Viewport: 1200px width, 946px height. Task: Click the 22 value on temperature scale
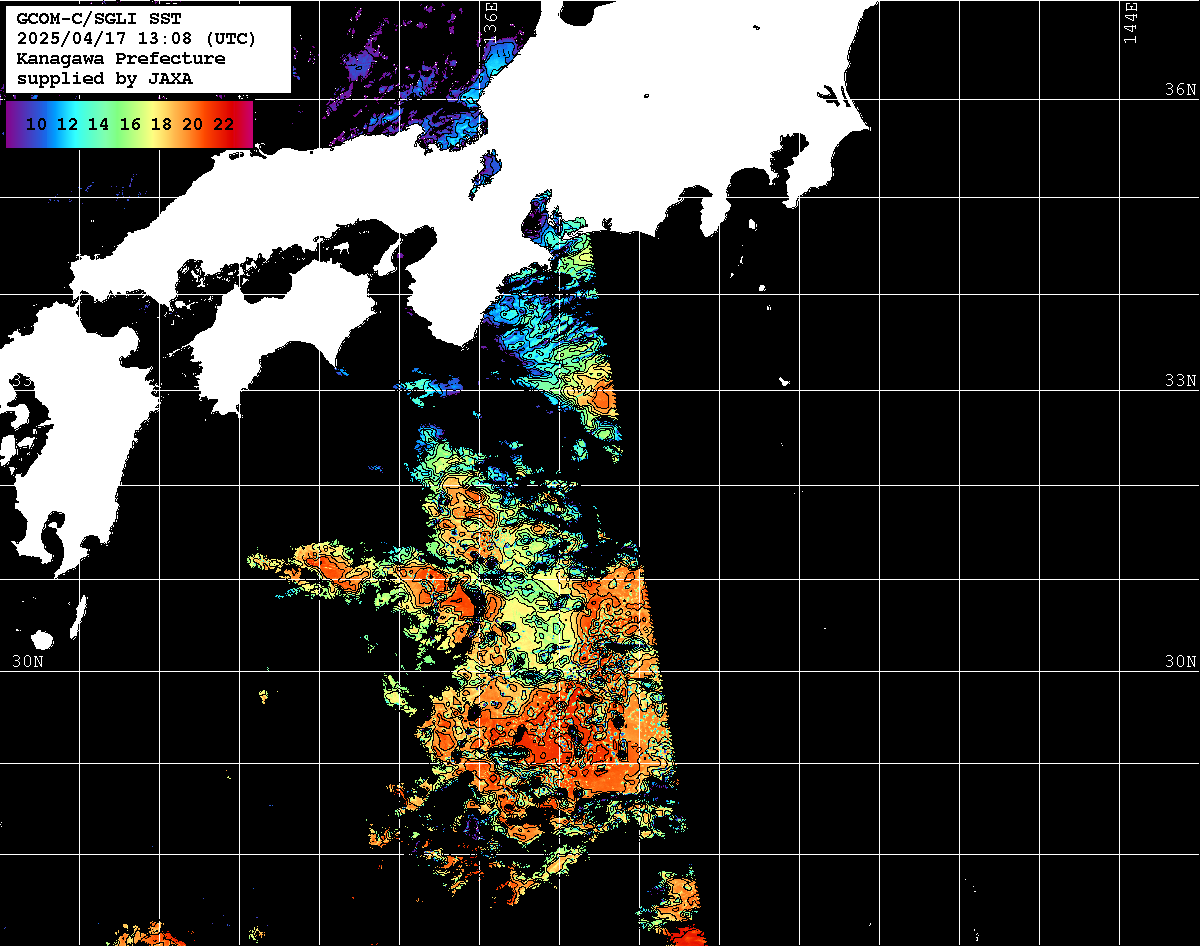coord(224,124)
